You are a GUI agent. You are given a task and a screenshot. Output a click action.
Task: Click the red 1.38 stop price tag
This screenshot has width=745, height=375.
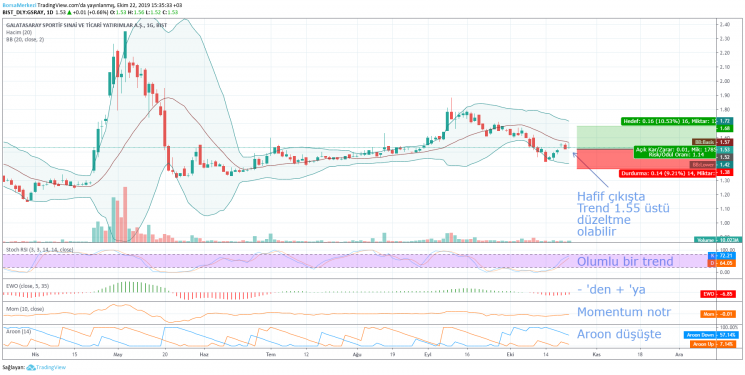[x=724, y=174]
